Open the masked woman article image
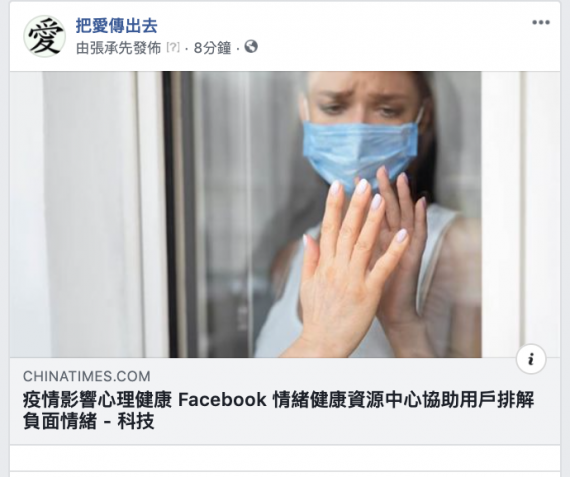The width and height of the screenshot is (570, 477). point(285,215)
